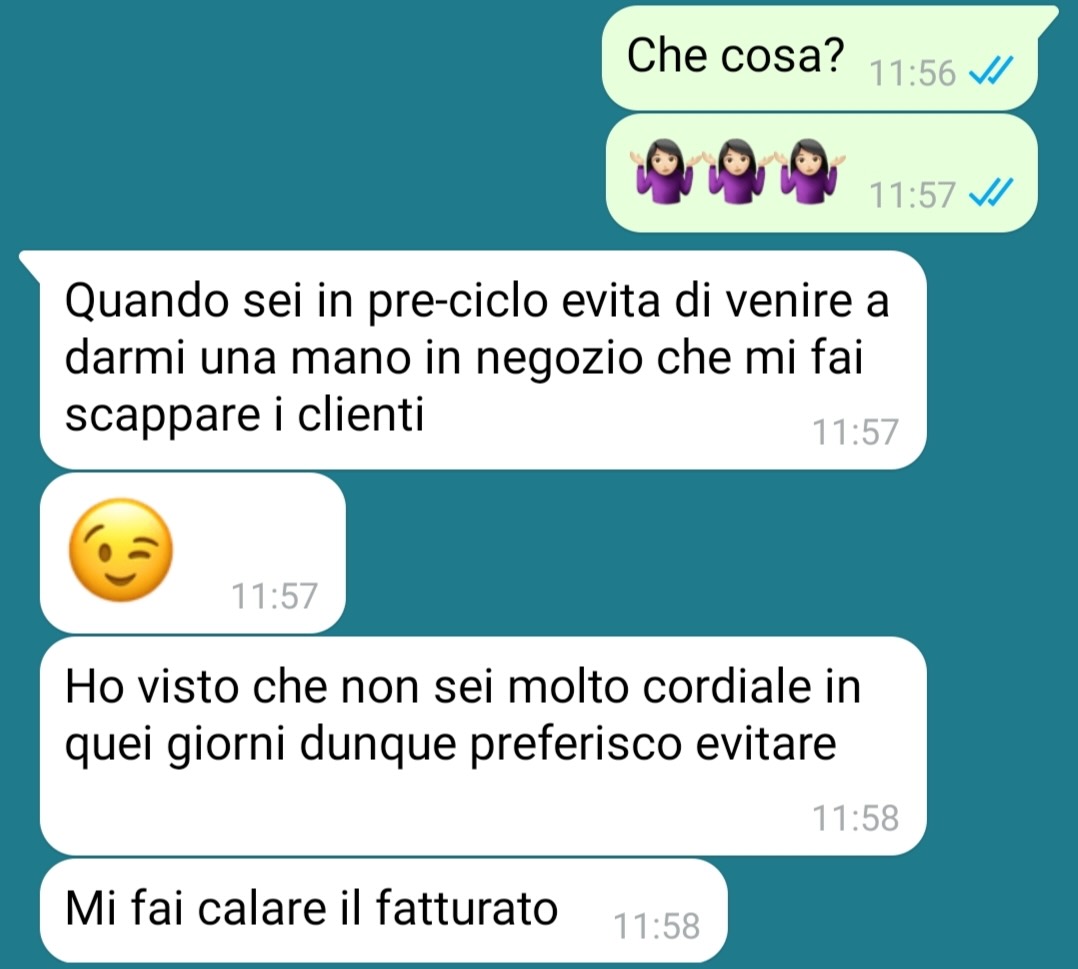Image resolution: width=1078 pixels, height=969 pixels.
Task: Tap the word 'clienti' in received message
Action: pos(361,415)
